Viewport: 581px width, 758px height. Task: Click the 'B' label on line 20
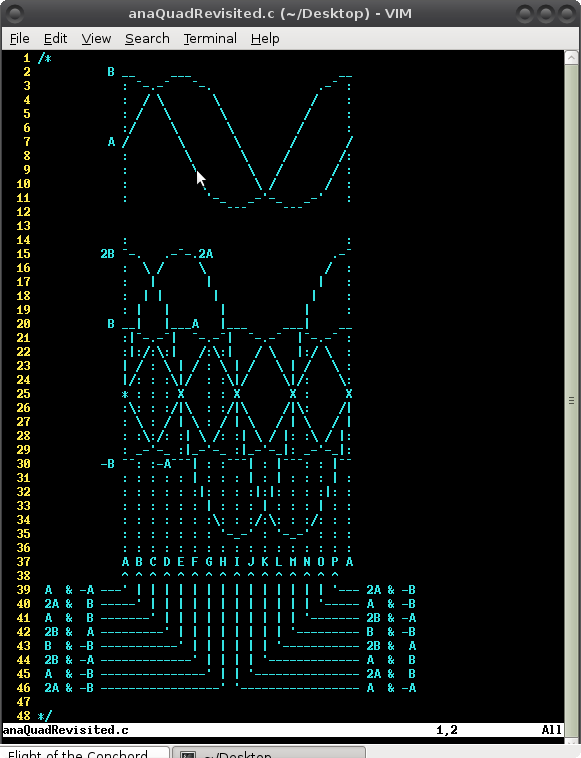click(111, 324)
